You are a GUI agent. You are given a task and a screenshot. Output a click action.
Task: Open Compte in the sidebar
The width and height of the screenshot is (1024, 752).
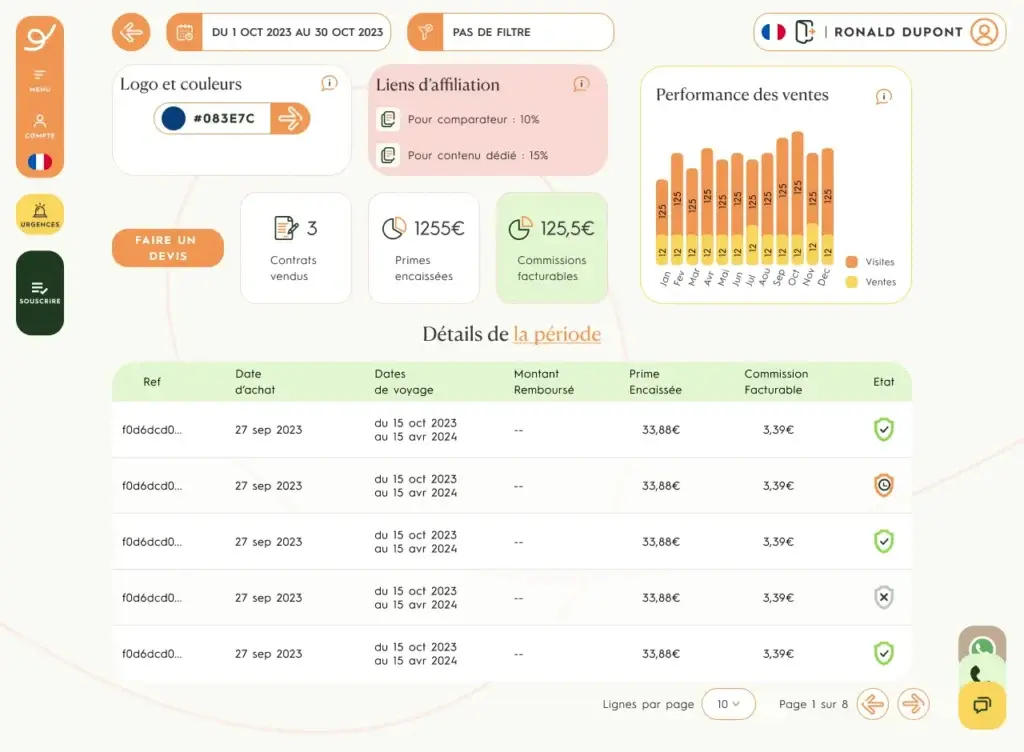(x=40, y=125)
